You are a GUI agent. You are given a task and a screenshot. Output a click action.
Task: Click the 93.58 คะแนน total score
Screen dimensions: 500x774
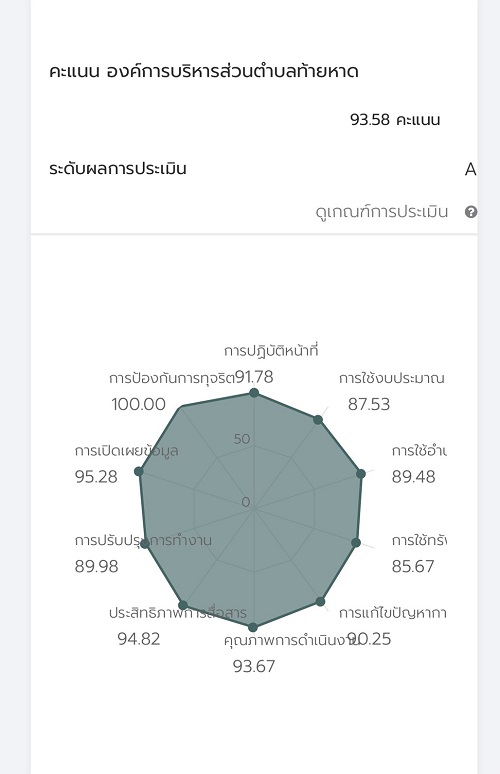[395, 119]
